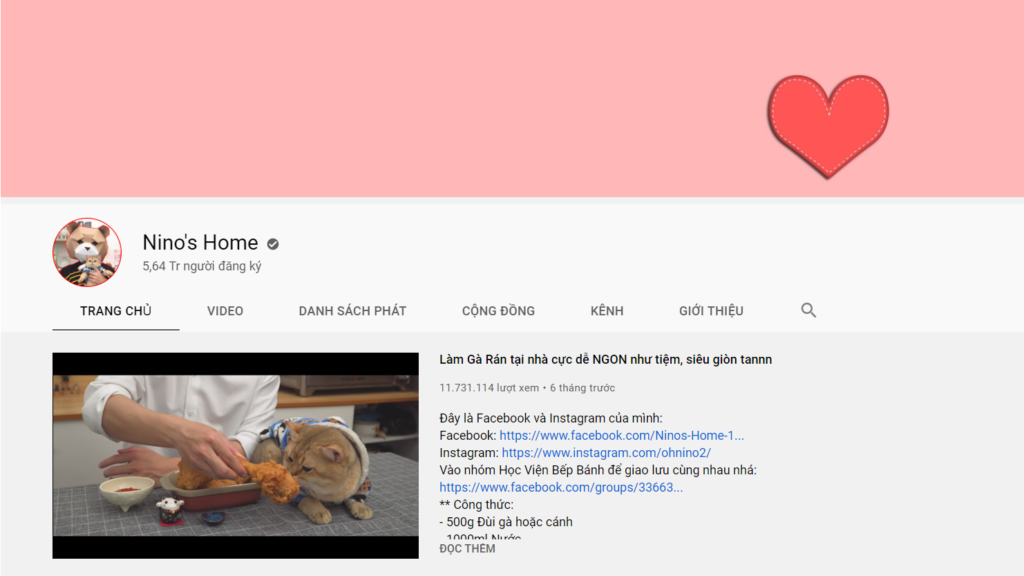Expand description with ĐỌC THÊM
This screenshot has width=1024, height=576.
pyautogui.click(x=467, y=549)
